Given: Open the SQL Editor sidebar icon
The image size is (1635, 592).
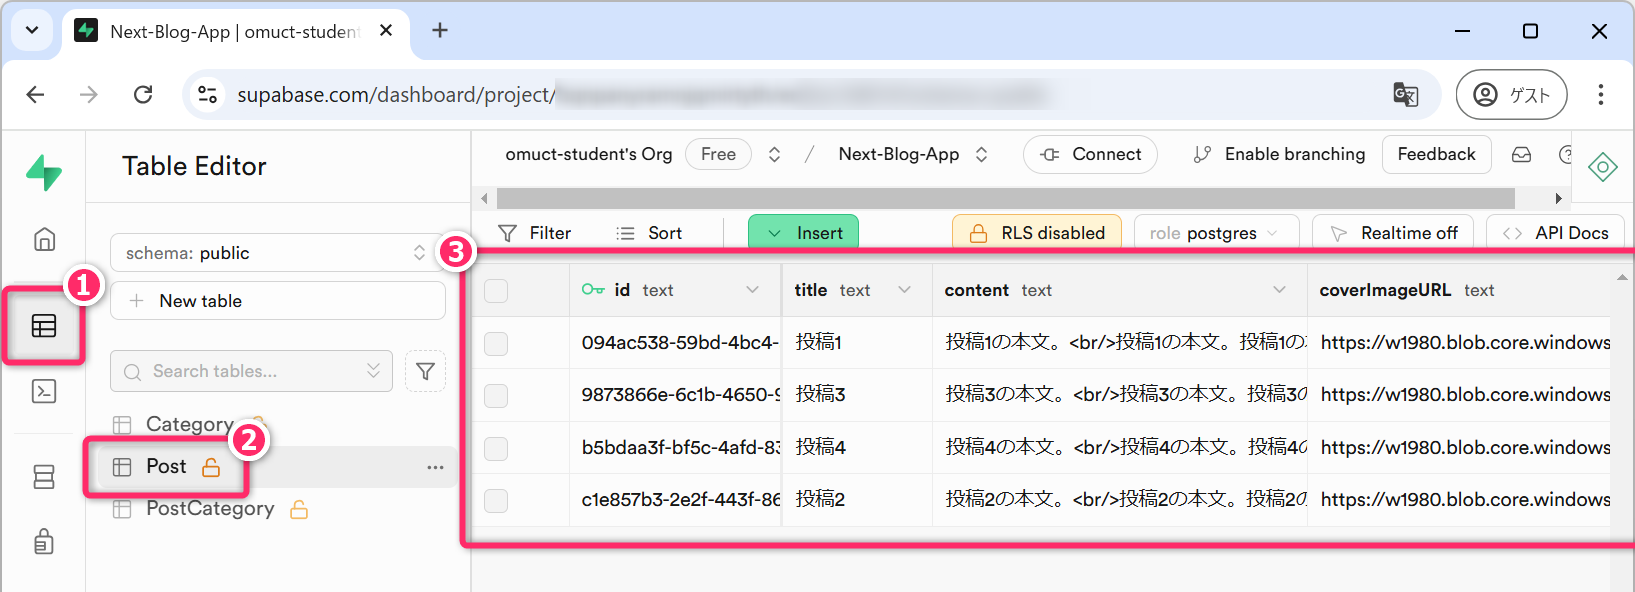Looking at the screenshot, I should 44,391.
